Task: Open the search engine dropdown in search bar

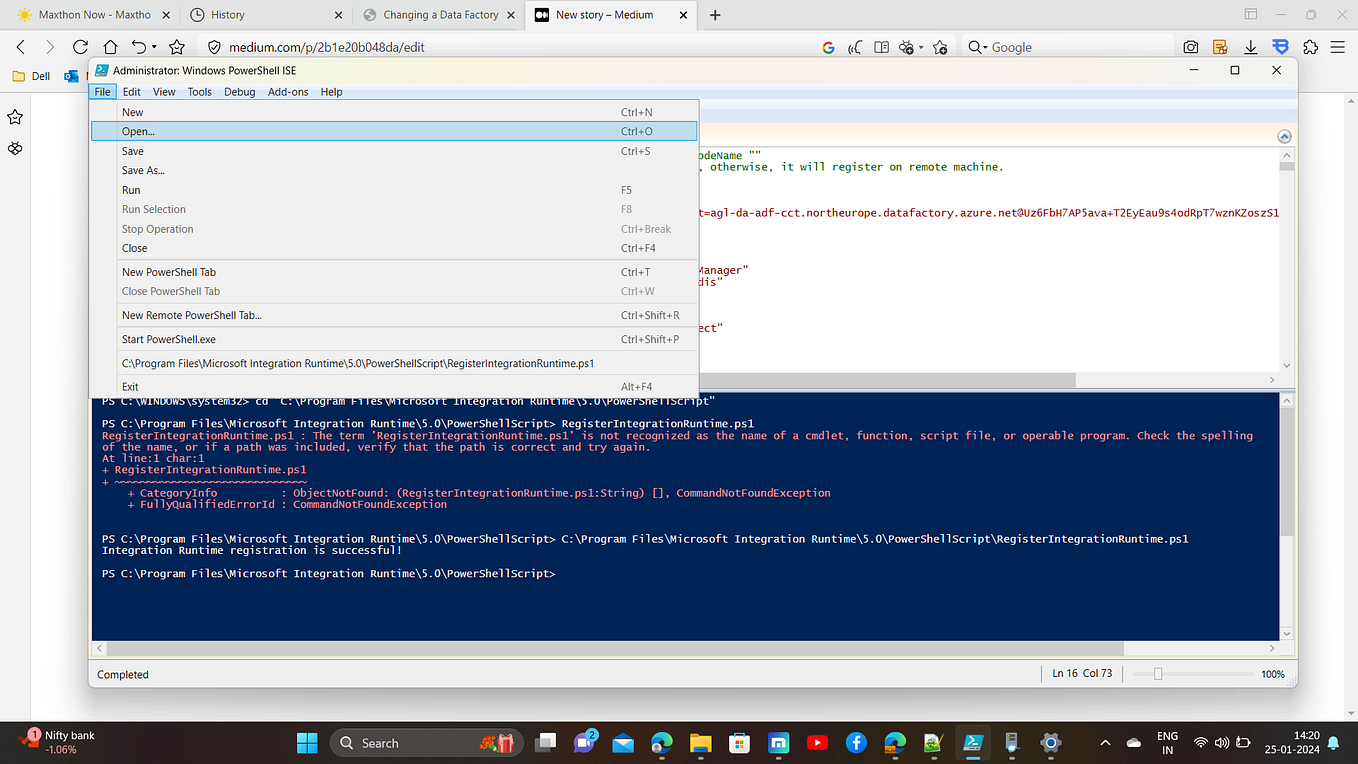Action: (983, 47)
